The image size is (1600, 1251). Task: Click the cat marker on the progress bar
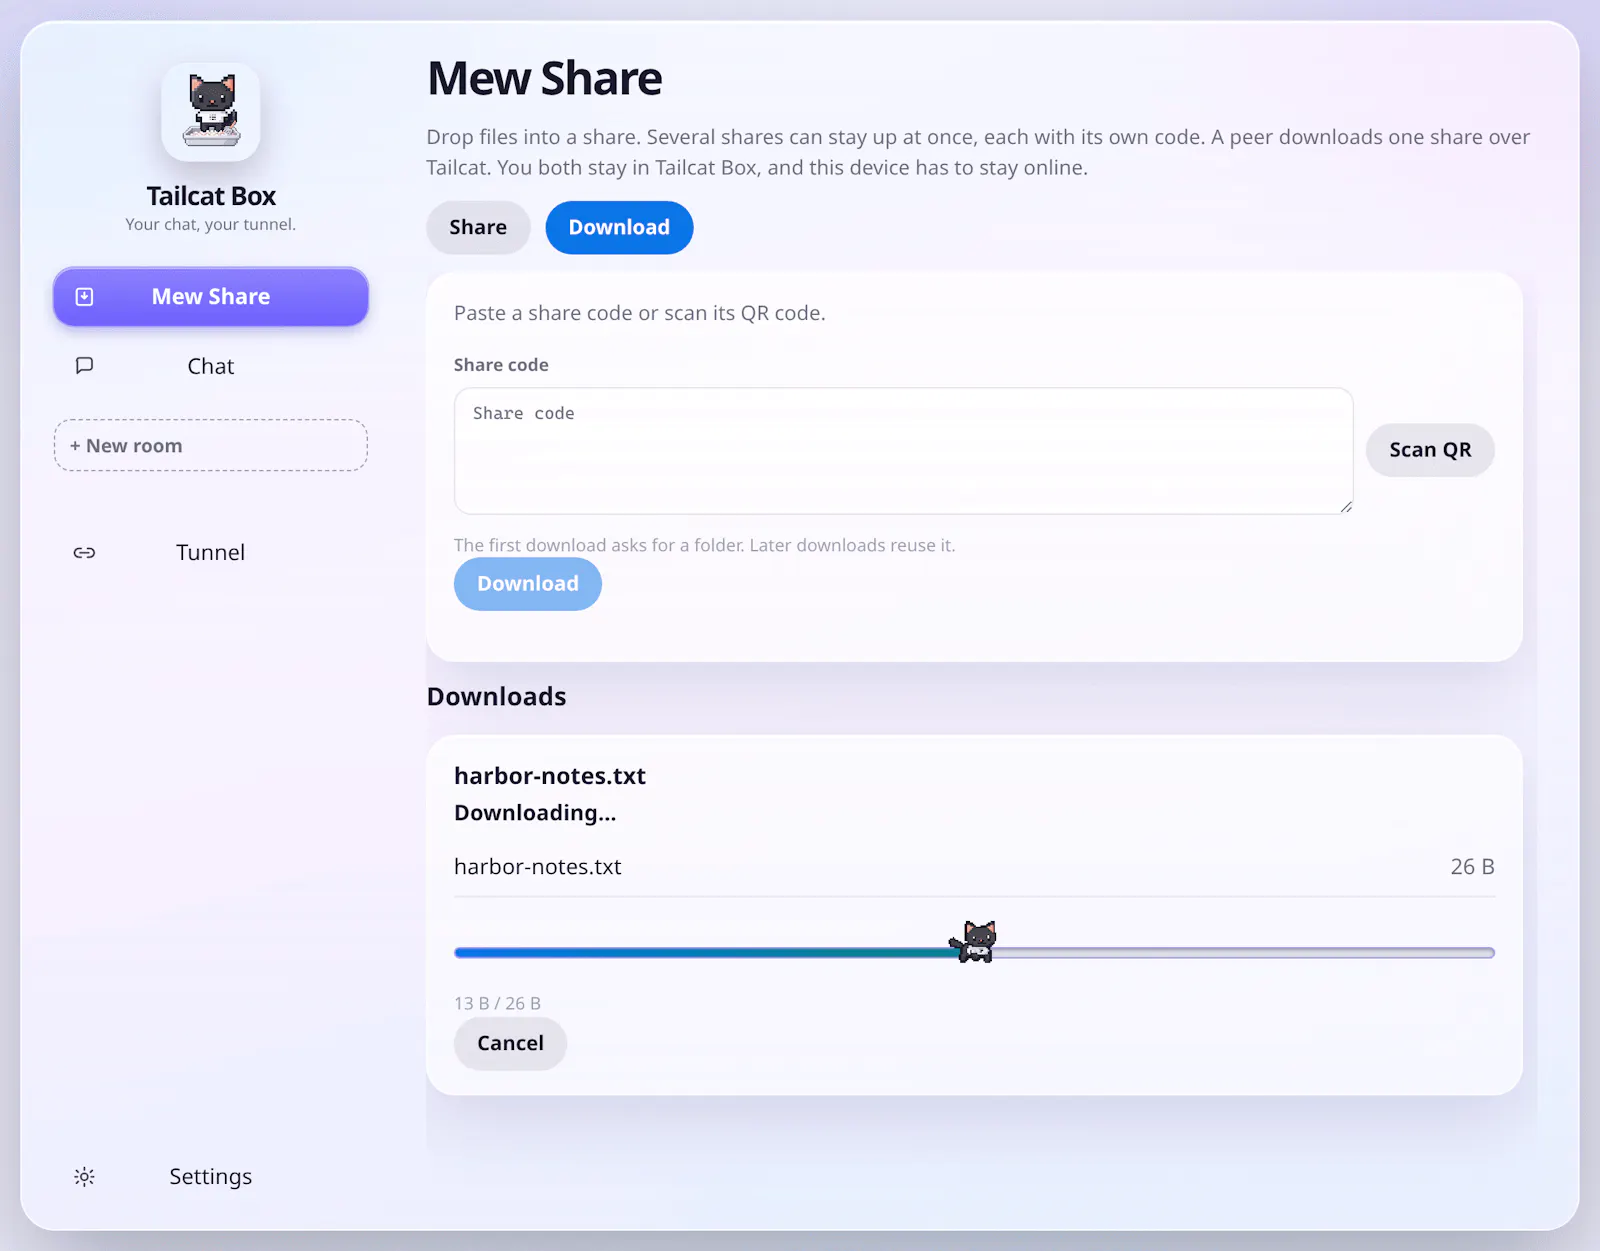click(974, 942)
